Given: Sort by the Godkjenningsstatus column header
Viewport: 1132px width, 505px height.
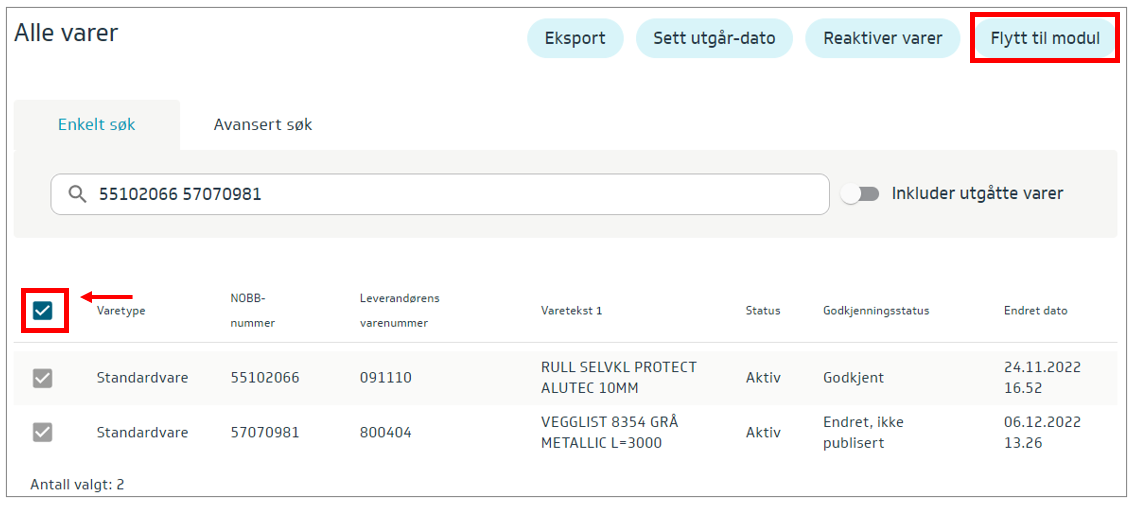Looking at the screenshot, I should tap(876, 311).
